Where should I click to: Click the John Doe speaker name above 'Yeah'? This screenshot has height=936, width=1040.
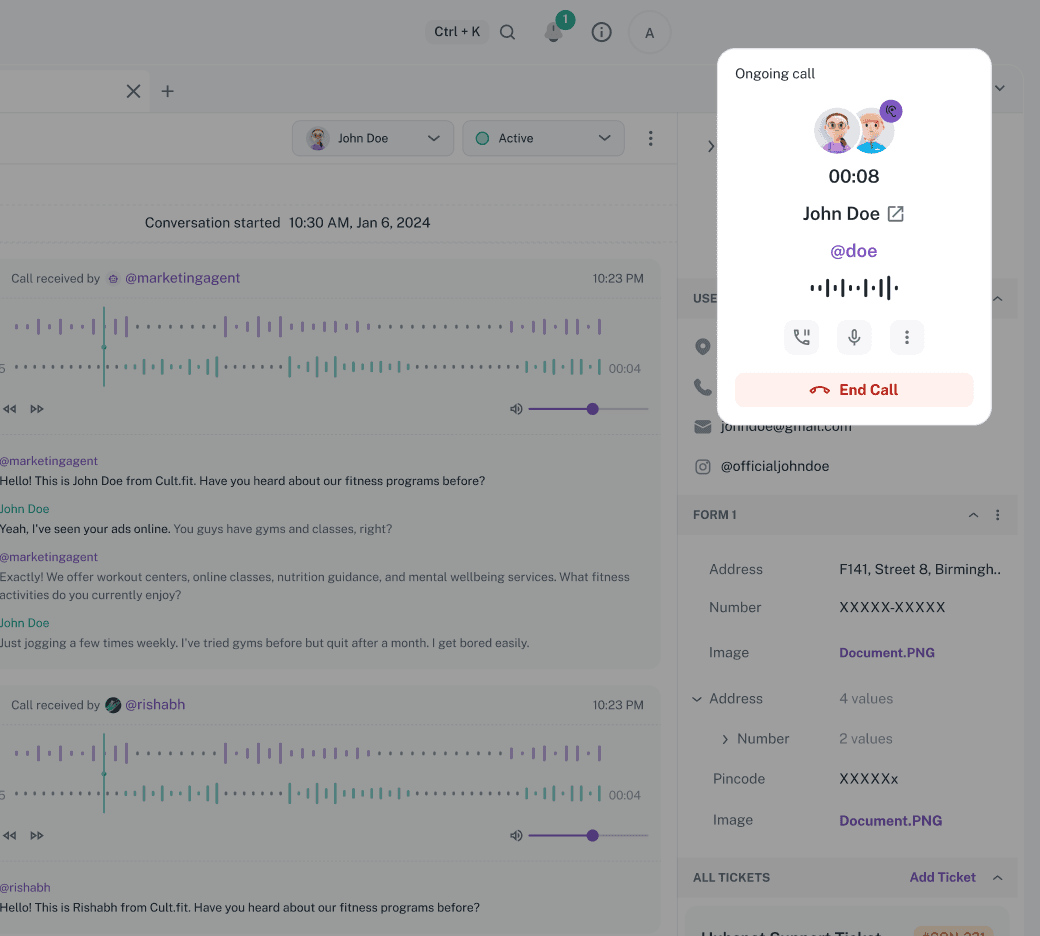[25, 509]
